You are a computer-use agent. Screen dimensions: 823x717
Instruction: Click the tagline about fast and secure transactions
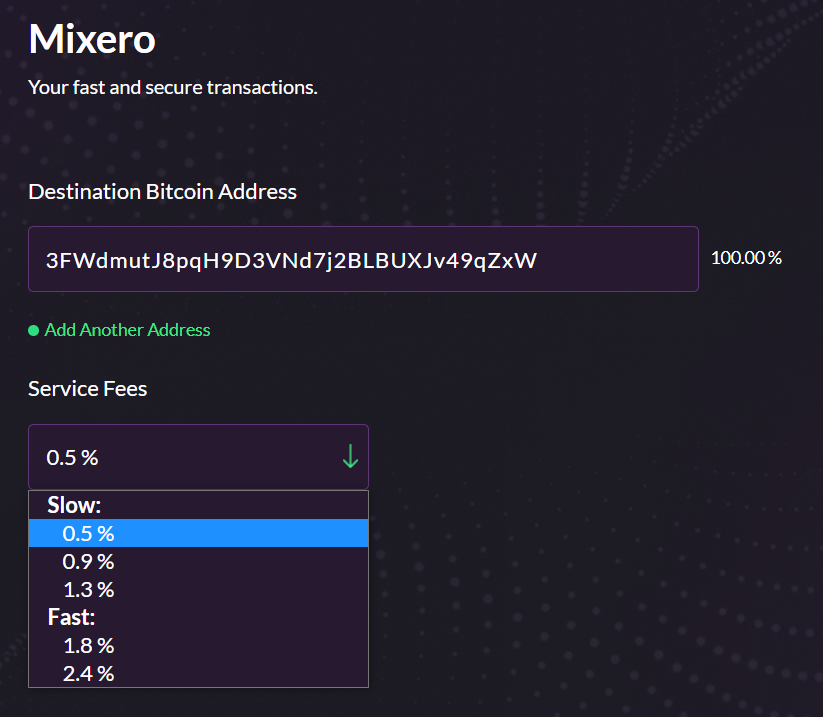[173, 87]
